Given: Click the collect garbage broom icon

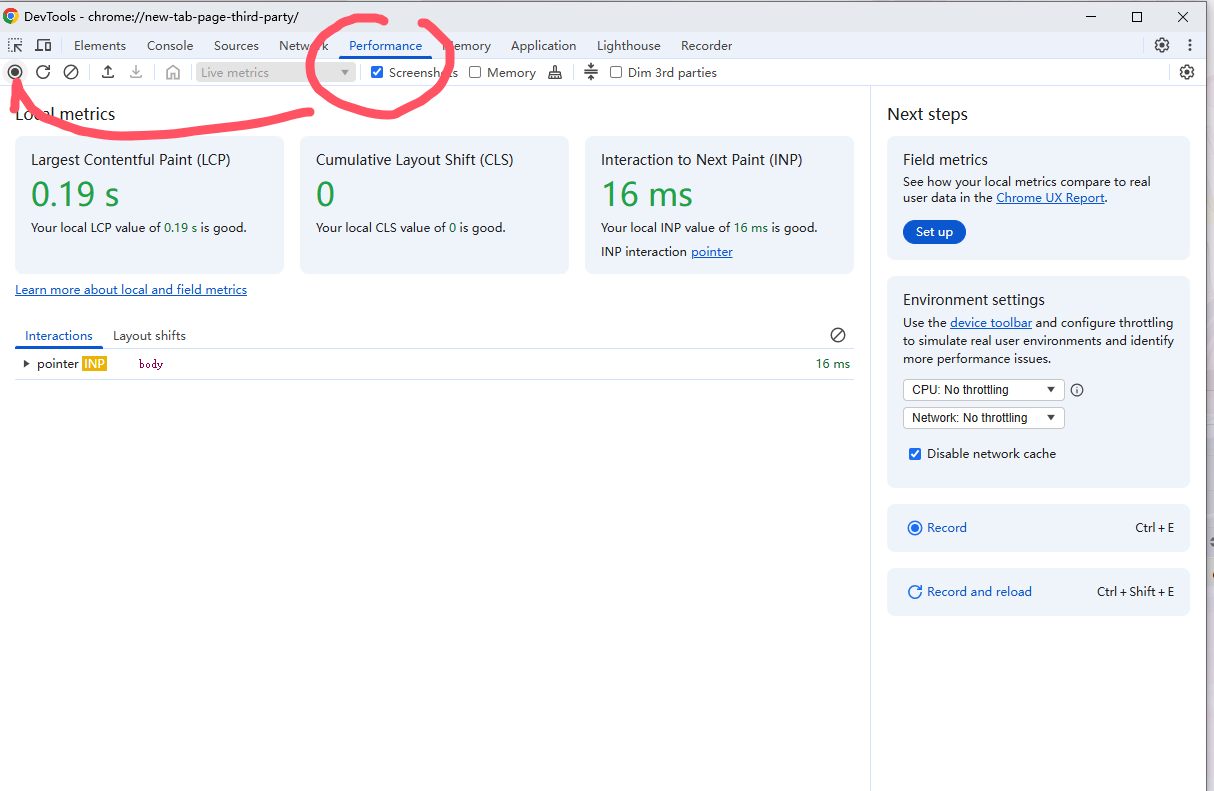Looking at the screenshot, I should point(555,72).
